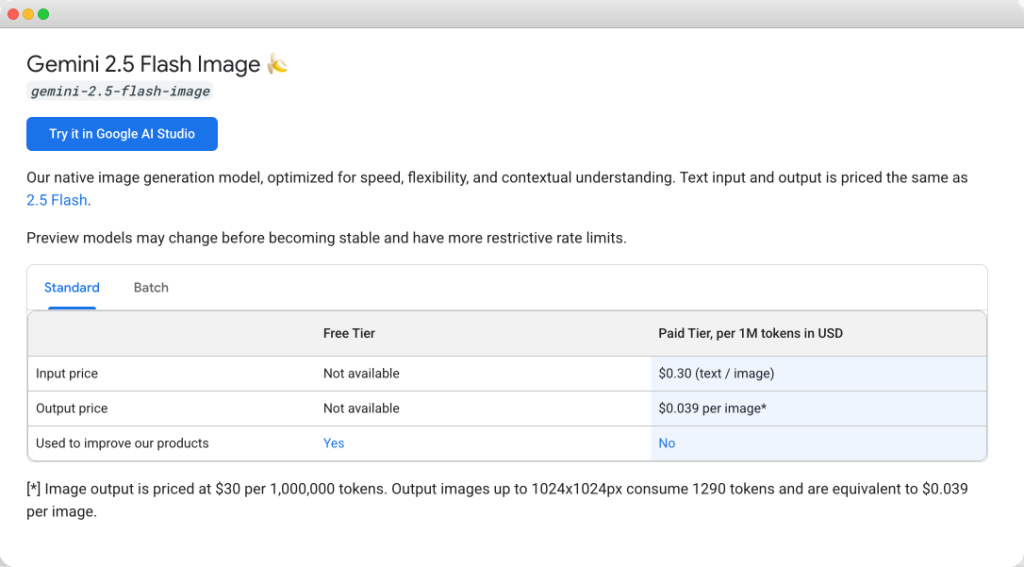Click the Used to improve our products label
1024x567 pixels.
pyautogui.click(x=122, y=443)
